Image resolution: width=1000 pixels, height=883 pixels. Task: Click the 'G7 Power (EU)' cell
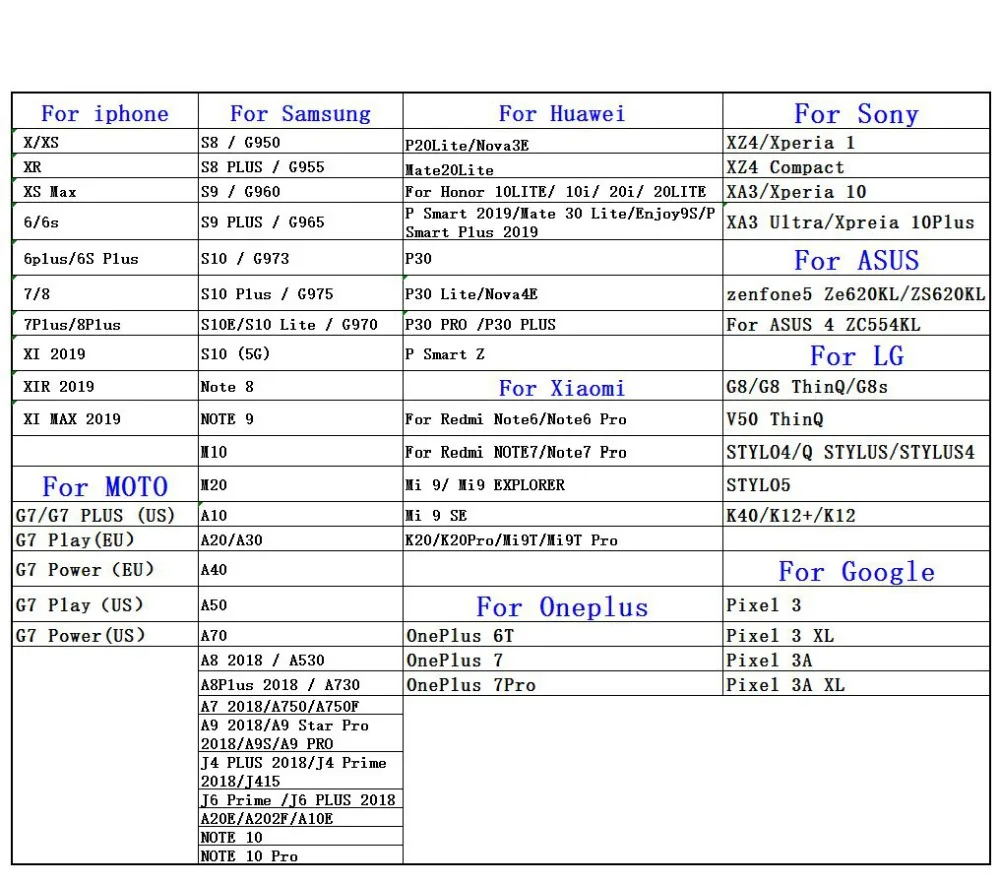[105, 569]
